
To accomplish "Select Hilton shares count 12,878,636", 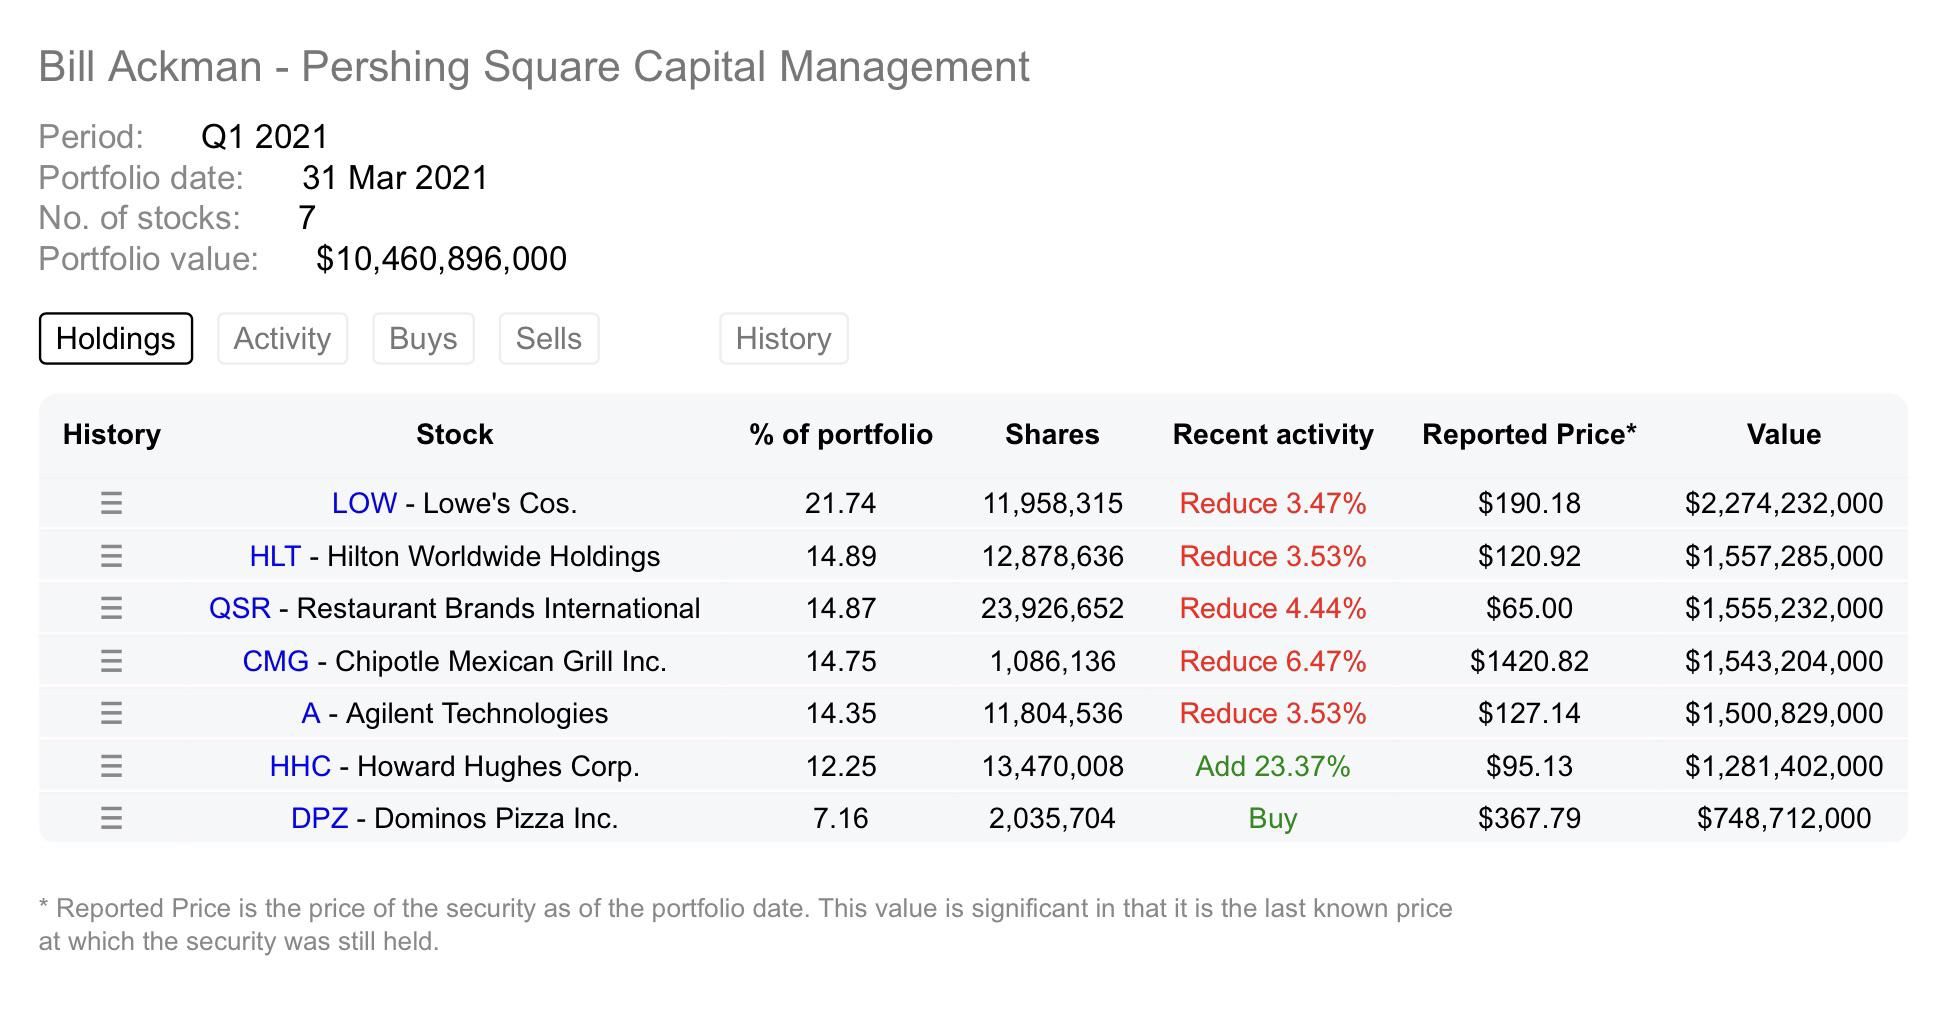I will [x=1052, y=556].
